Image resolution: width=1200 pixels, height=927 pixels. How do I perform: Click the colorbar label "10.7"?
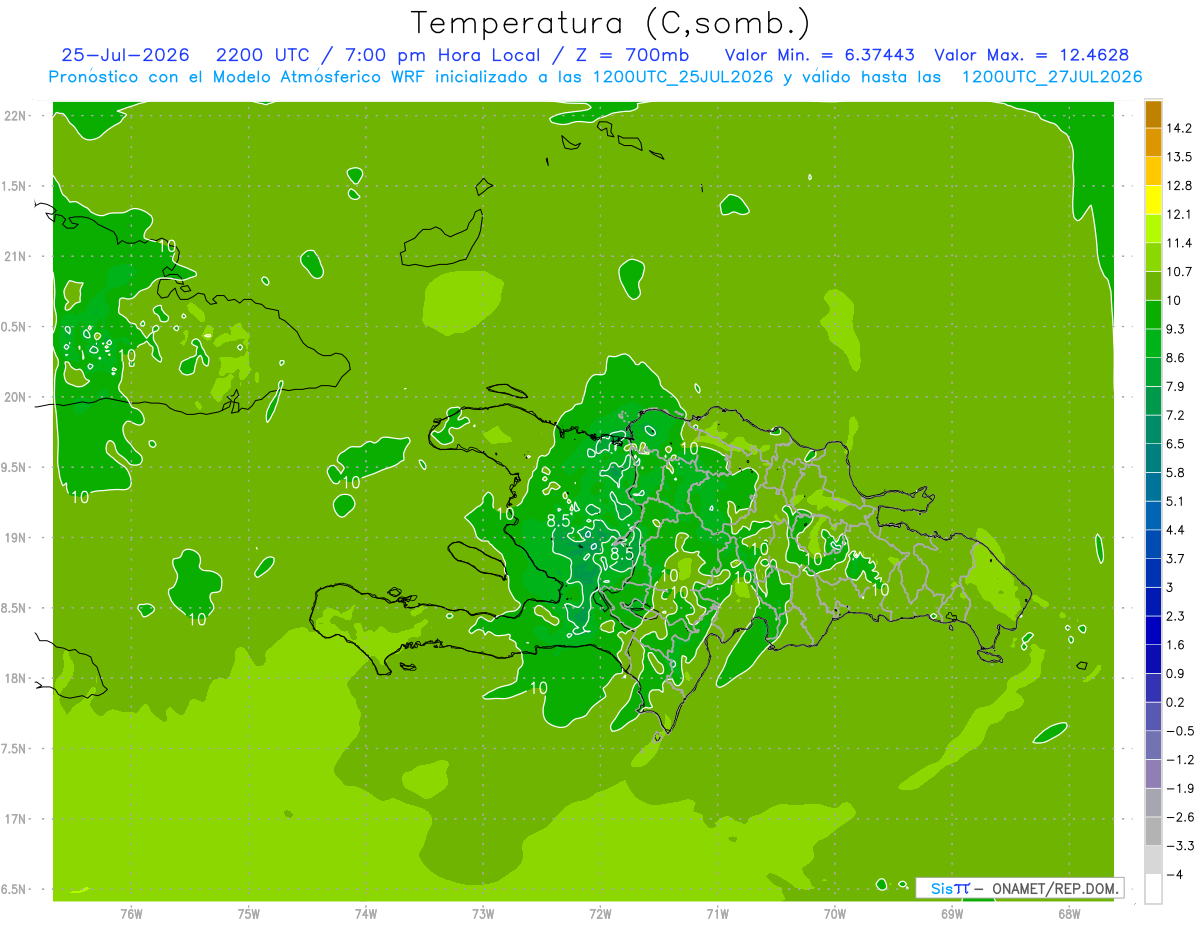[1180, 271]
